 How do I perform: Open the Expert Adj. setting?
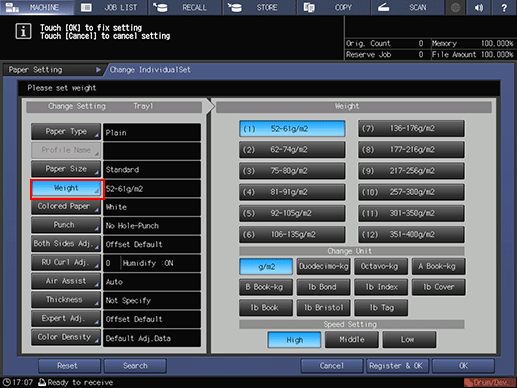point(66,318)
